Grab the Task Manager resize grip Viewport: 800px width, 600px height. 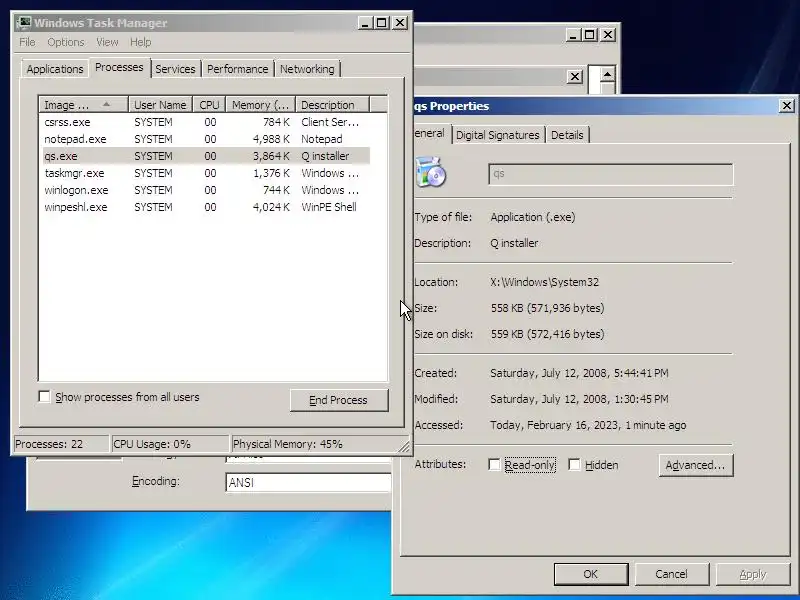click(x=404, y=446)
